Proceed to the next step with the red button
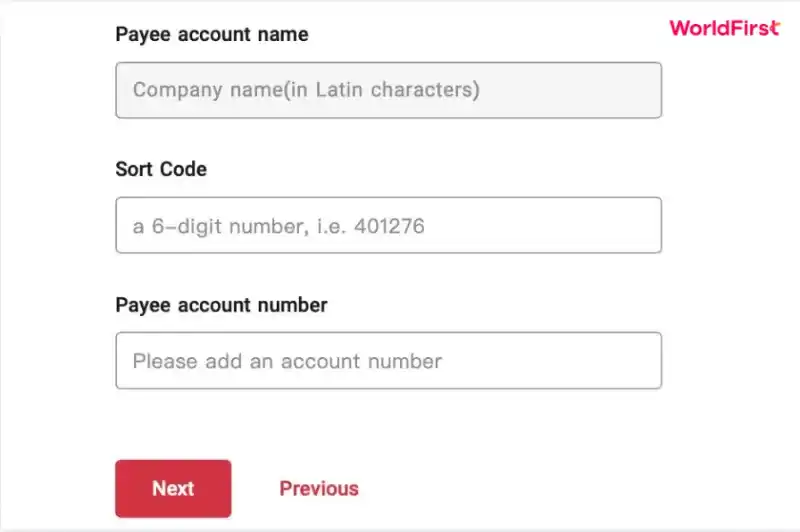800x532 pixels. click(x=173, y=489)
